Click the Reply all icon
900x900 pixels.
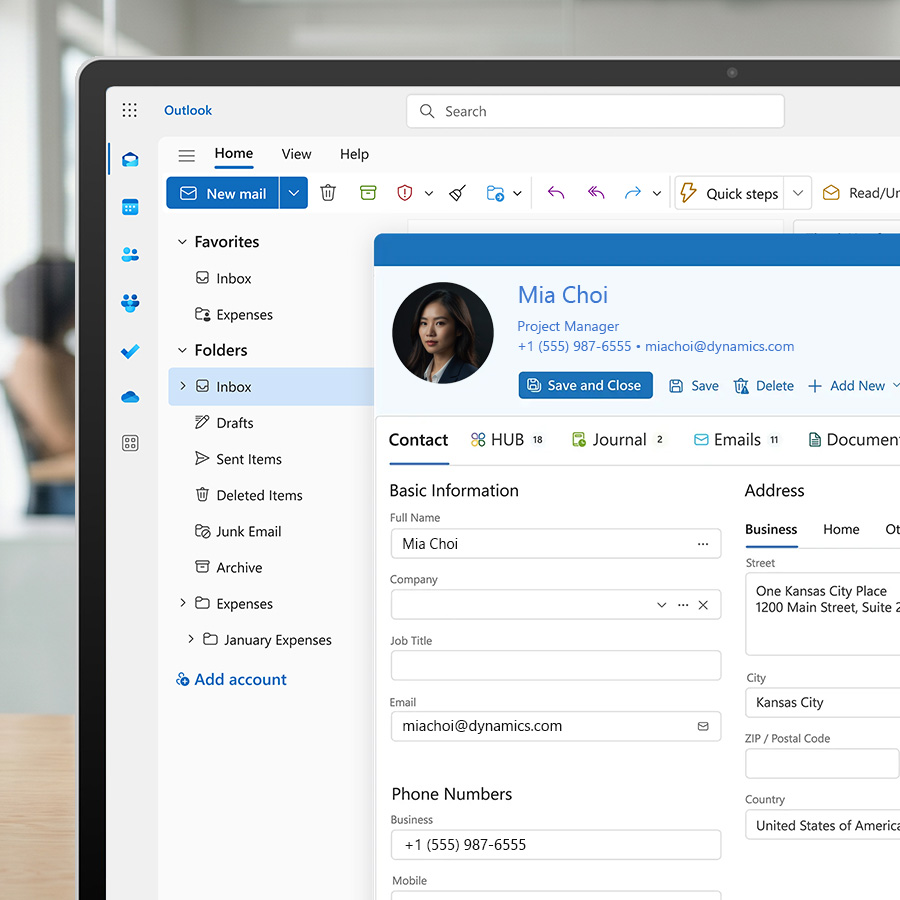click(596, 193)
